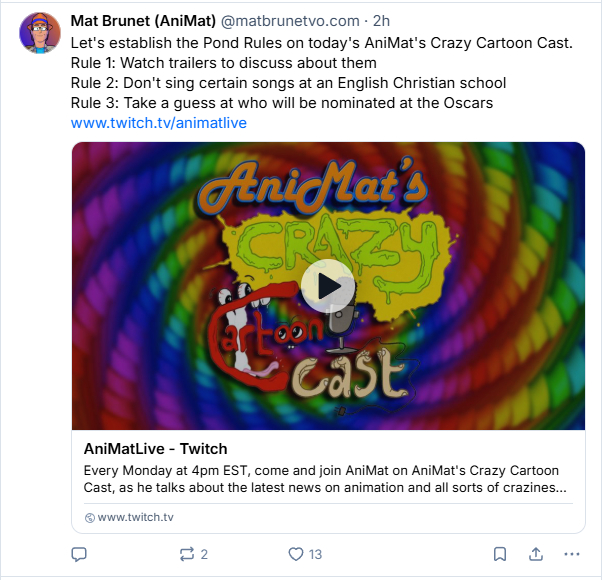The image size is (603, 580).
Task: Click the www.twitch.tv domain in card footer
Action: tap(135, 517)
